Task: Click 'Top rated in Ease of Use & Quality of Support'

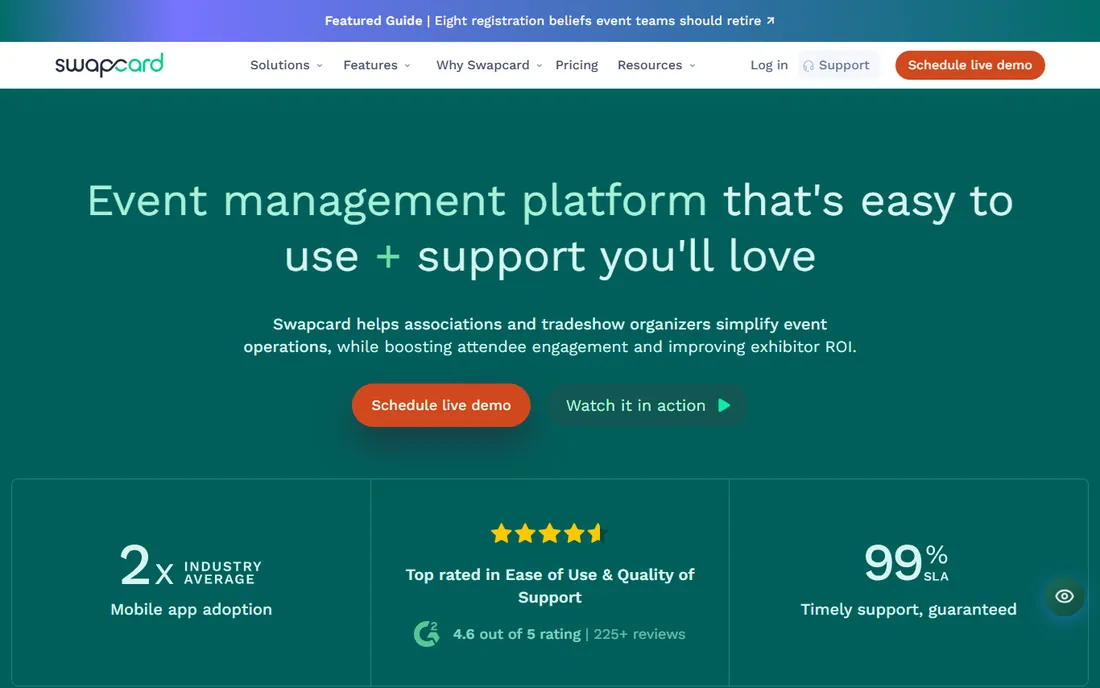Action: point(550,586)
